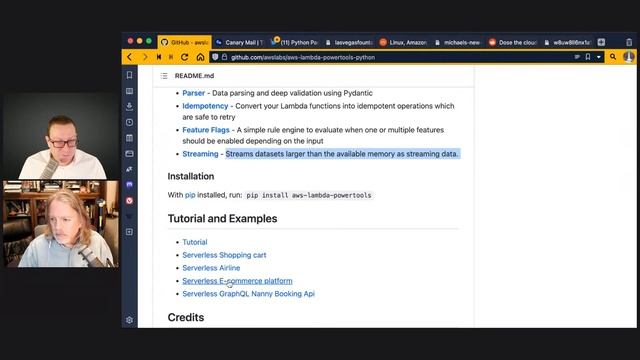
Task: Open the Feature Flags link
Action: (x=206, y=130)
